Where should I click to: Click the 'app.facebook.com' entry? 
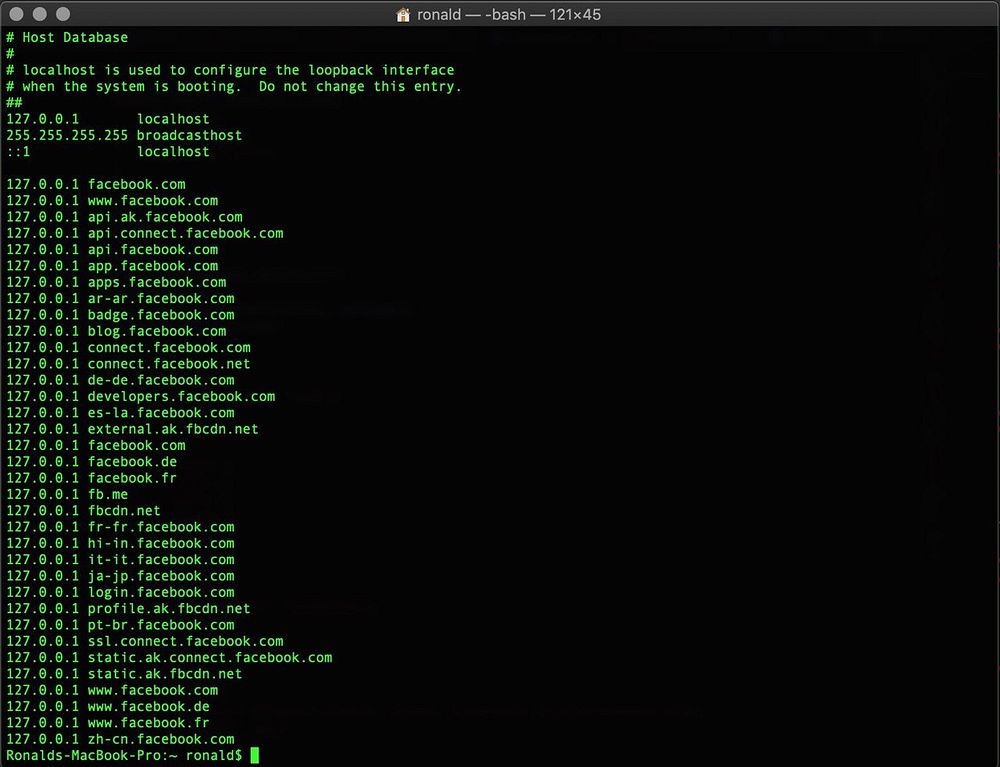coord(153,266)
